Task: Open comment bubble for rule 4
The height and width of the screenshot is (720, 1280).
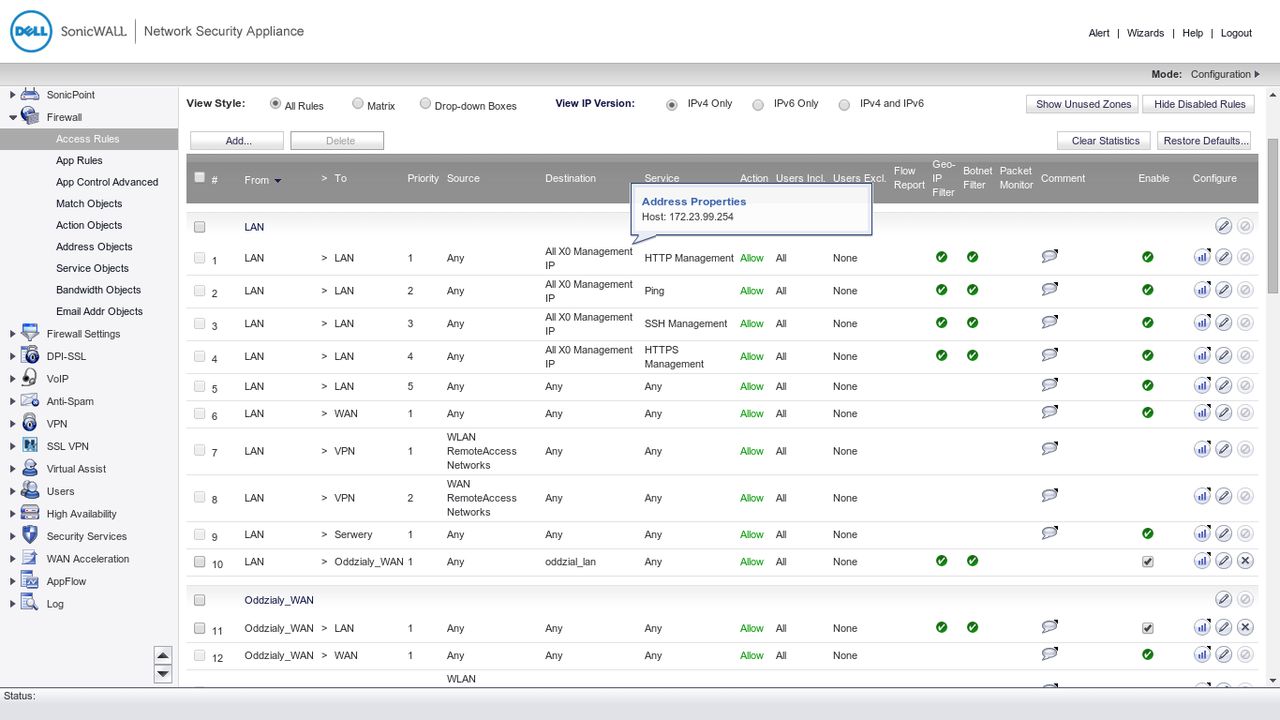Action: click(1049, 355)
